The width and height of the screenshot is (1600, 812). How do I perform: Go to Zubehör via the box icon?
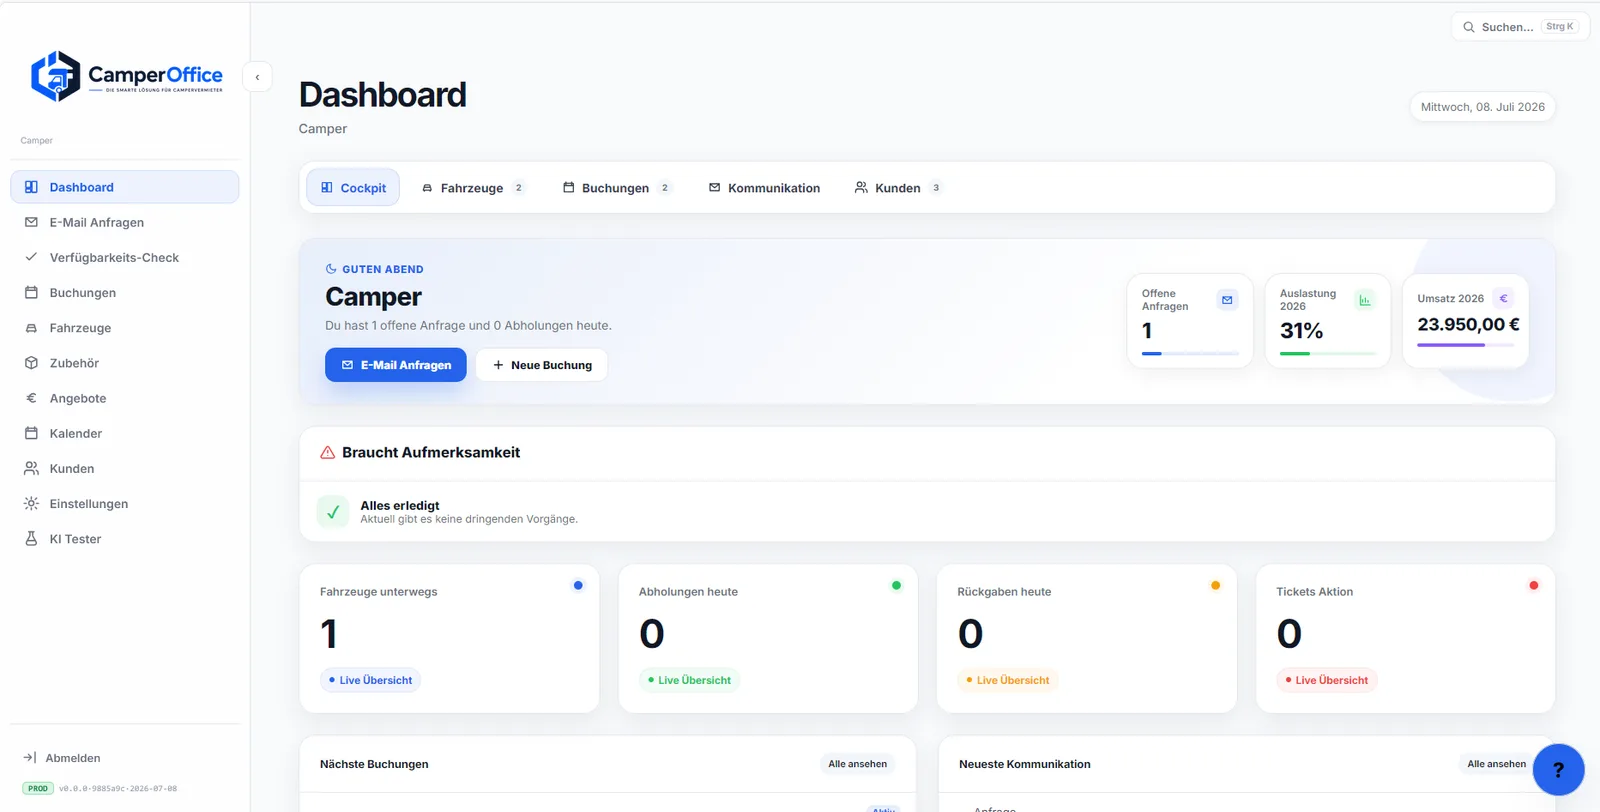point(31,363)
